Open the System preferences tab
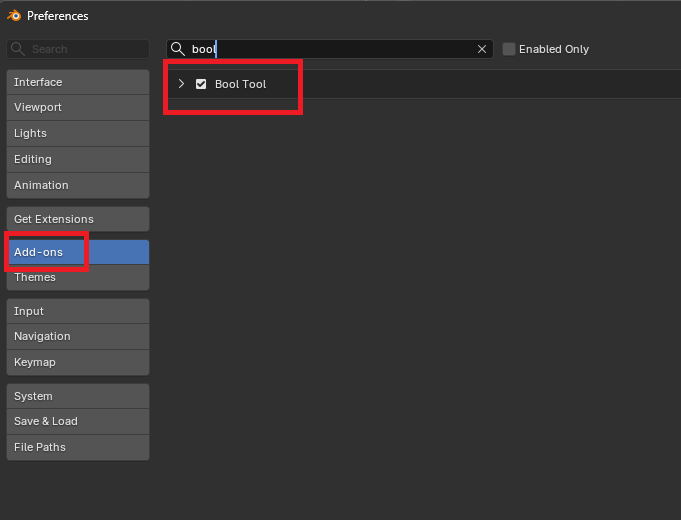 (78, 396)
